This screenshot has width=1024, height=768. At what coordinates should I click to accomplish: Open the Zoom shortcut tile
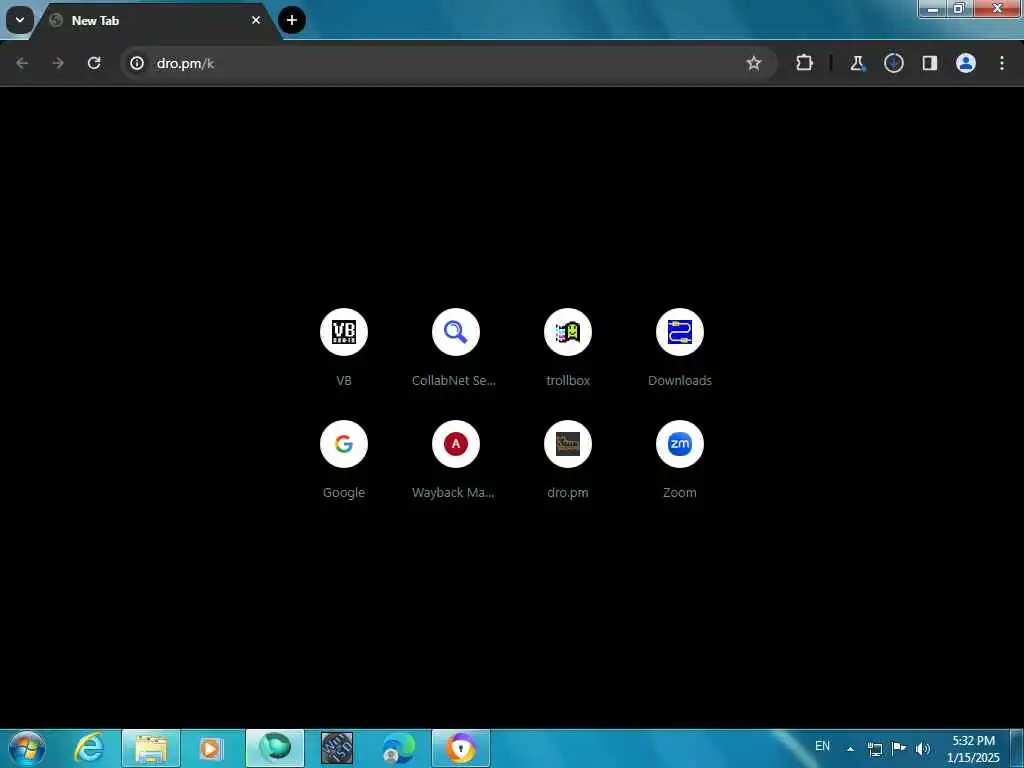[679, 459]
